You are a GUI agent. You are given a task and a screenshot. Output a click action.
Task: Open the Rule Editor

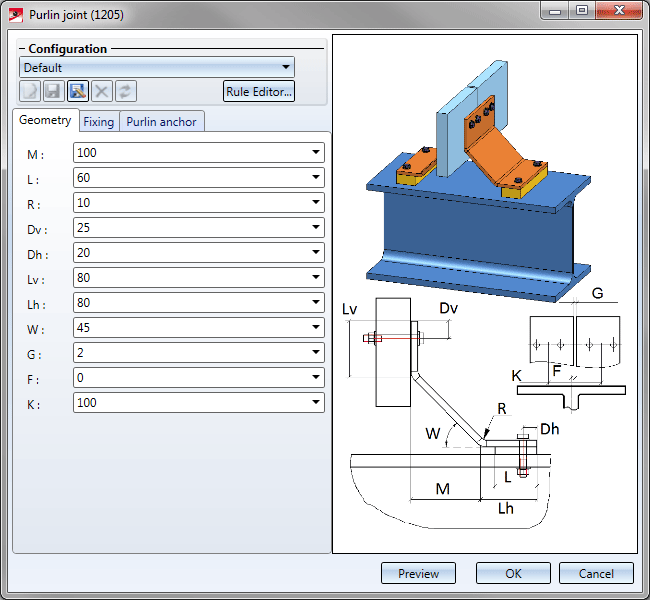click(258, 92)
